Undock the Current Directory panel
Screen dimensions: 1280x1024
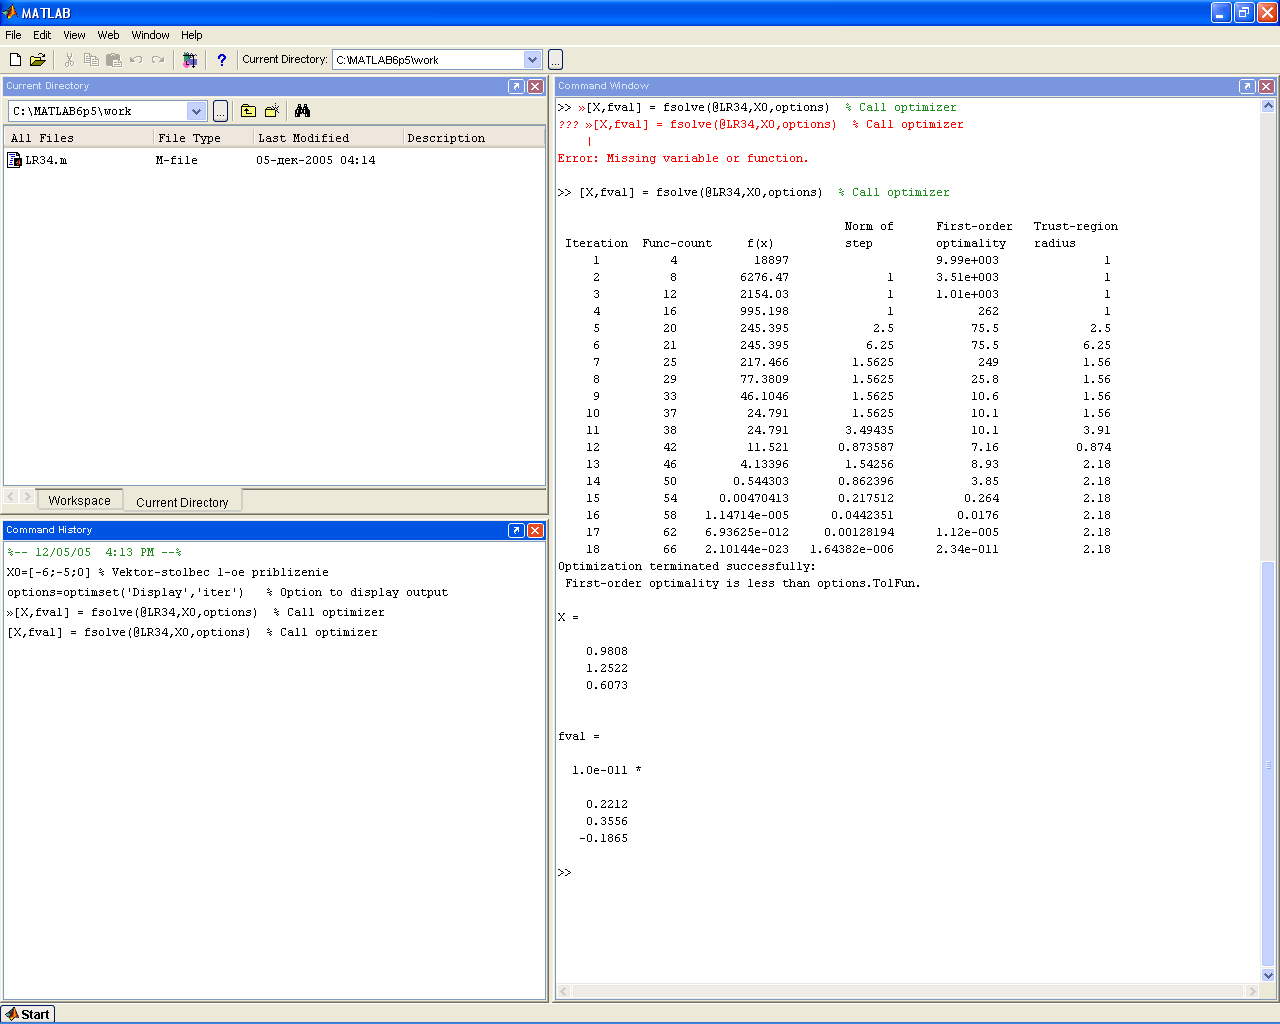click(x=516, y=86)
